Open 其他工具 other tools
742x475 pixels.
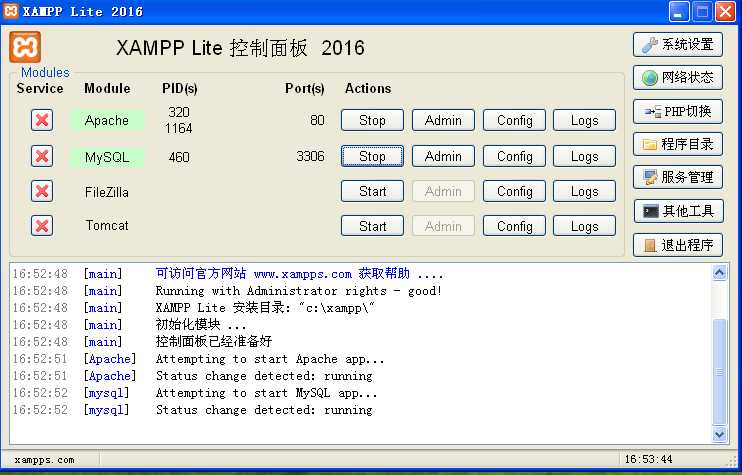coord(679,211)
